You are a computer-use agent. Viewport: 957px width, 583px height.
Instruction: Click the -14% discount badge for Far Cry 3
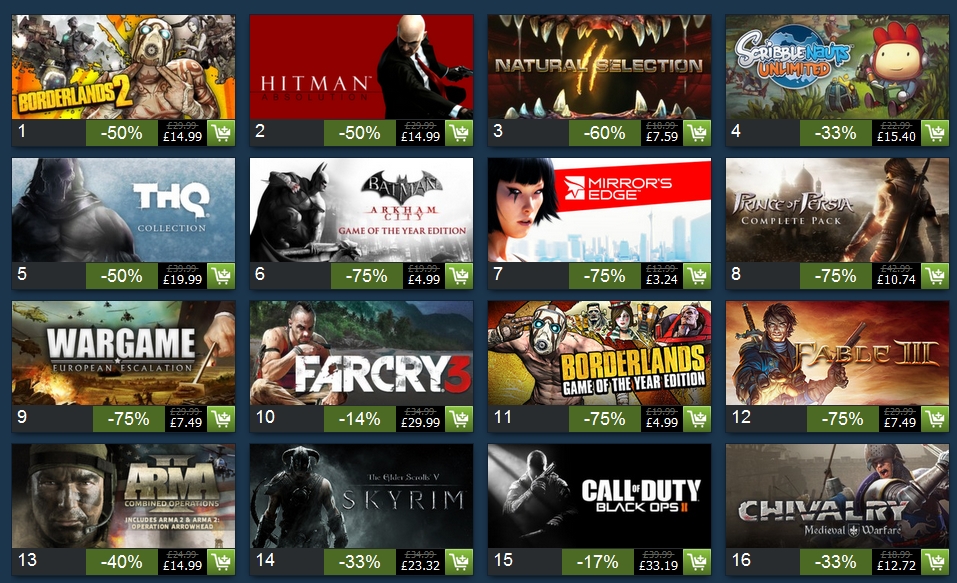(x=359, y=419)
